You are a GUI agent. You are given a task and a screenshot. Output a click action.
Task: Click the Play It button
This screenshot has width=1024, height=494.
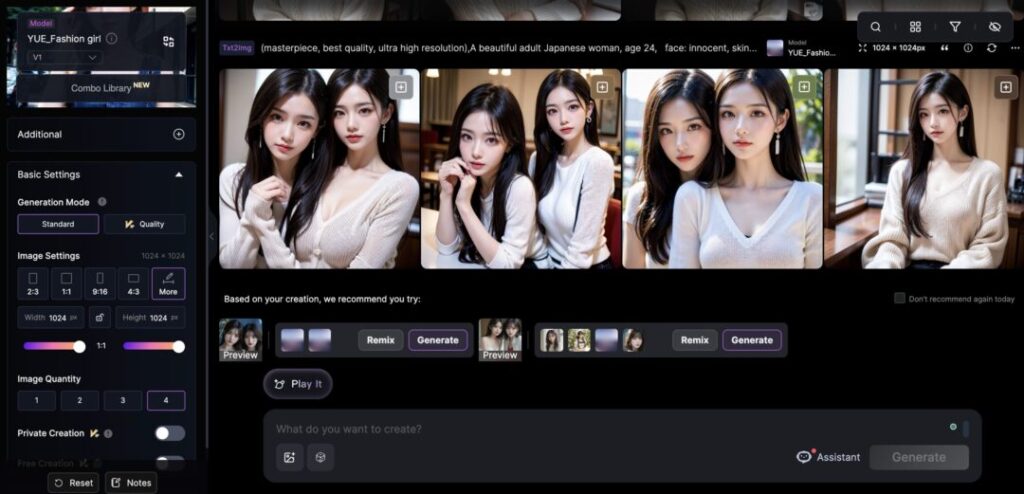point(298,384)
